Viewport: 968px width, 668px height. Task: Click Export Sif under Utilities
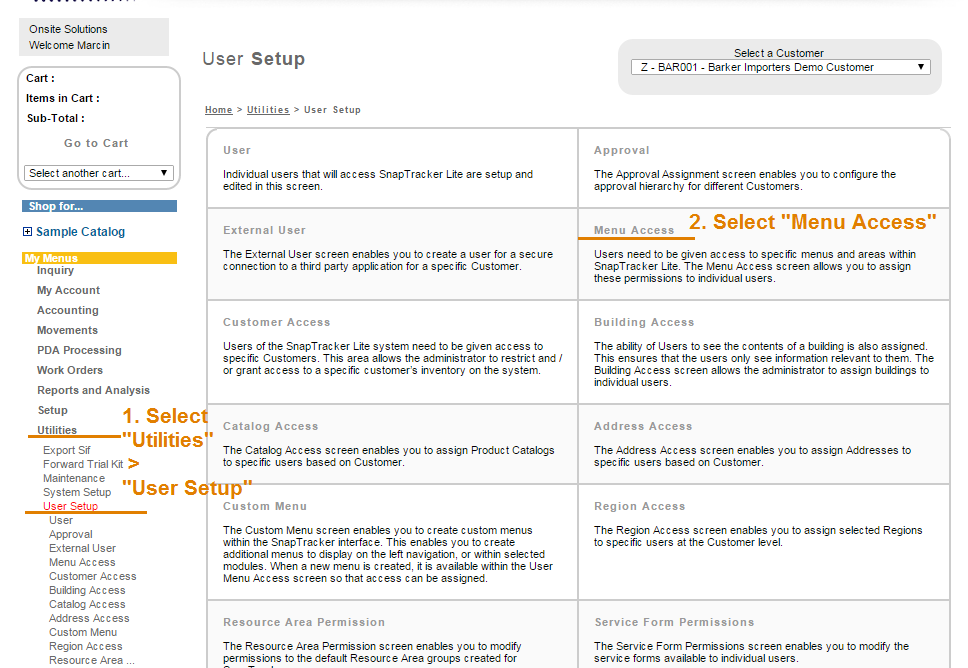(66, 450)
